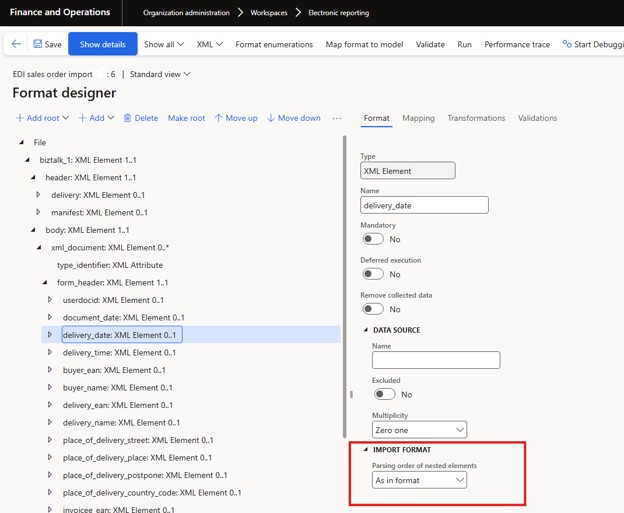This screenshot has height=513, width=624.
Task: Click the Move down arrow icon
Action: pyautogui.click(x=271, y=118)
